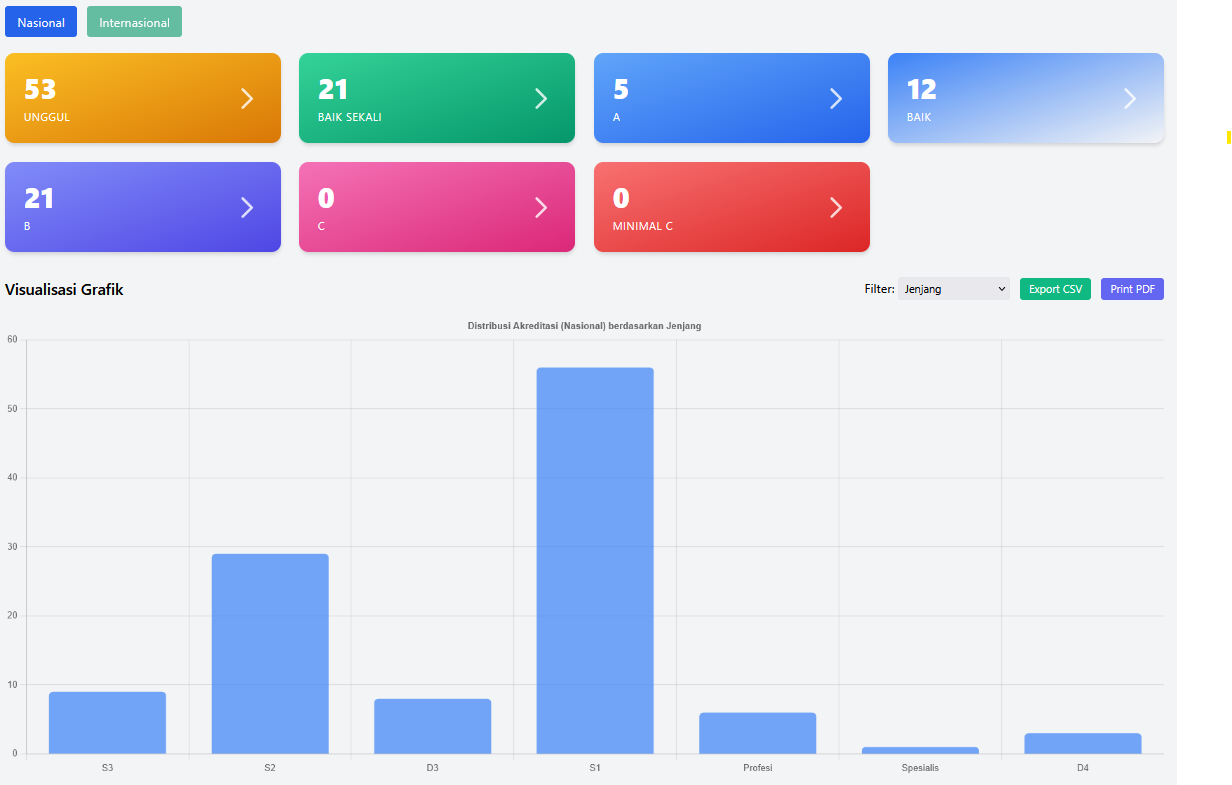
Task: Select the Profesi bar in the chart
Action: (x=757, y=733)
